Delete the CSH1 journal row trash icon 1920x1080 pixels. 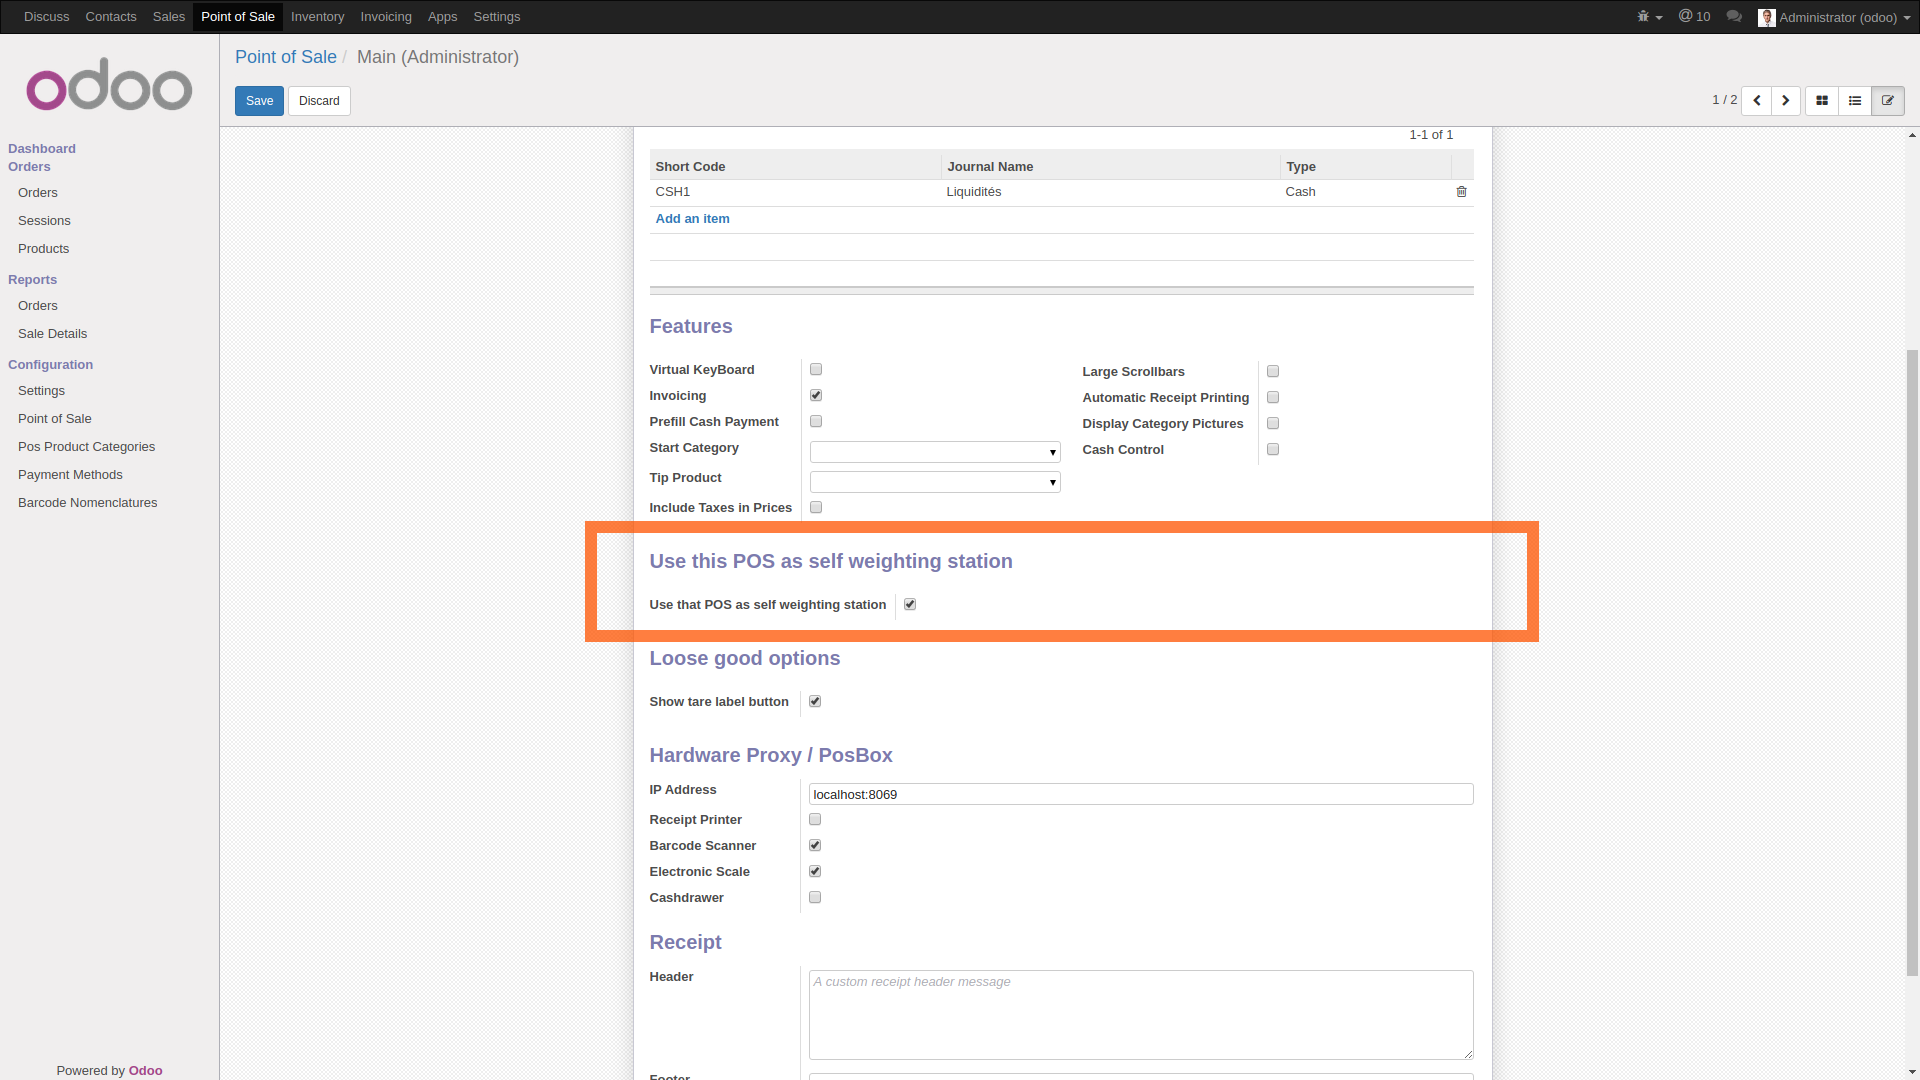click(1461, 192)
